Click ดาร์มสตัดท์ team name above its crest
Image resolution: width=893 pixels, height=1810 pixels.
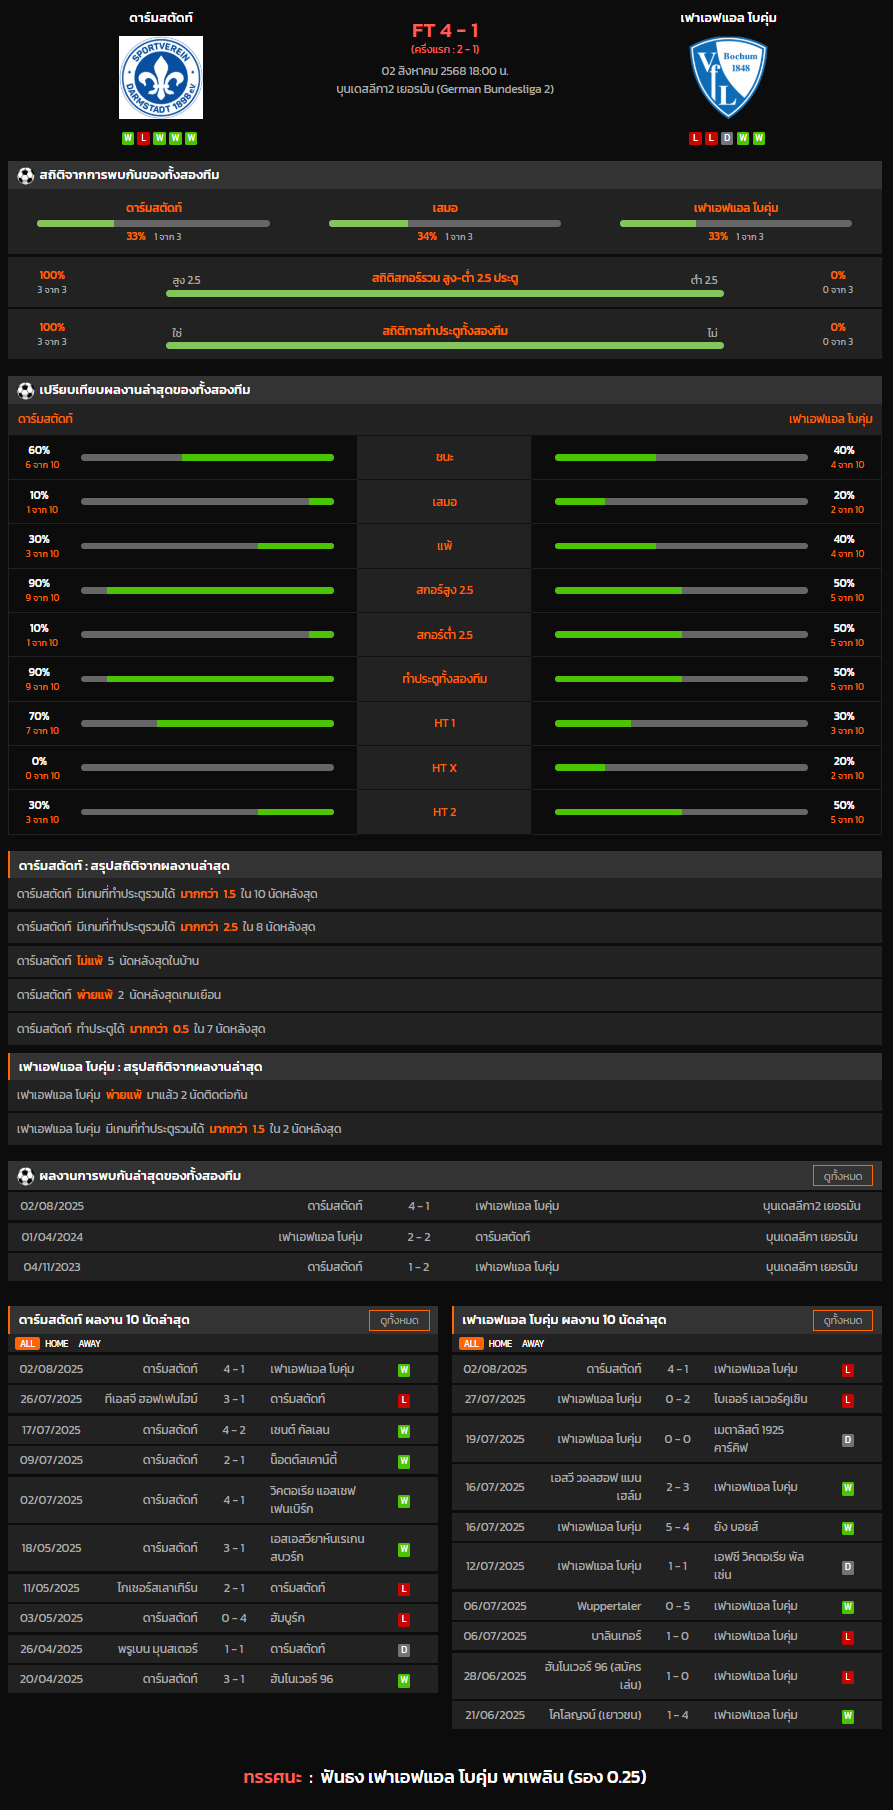[x=161, y=18]
